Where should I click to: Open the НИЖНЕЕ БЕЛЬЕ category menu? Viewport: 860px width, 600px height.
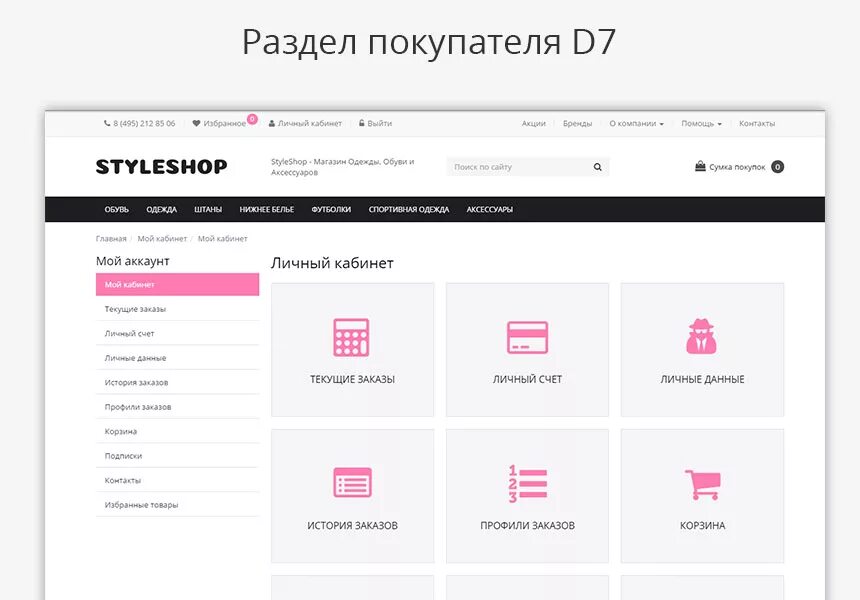[267, 210]
